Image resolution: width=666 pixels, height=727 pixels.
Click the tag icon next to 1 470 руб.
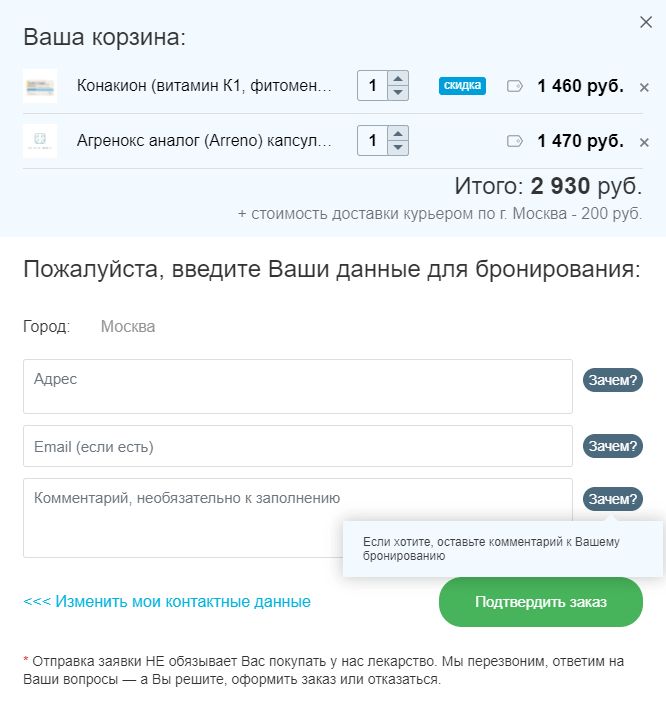[x=515, y=141]
